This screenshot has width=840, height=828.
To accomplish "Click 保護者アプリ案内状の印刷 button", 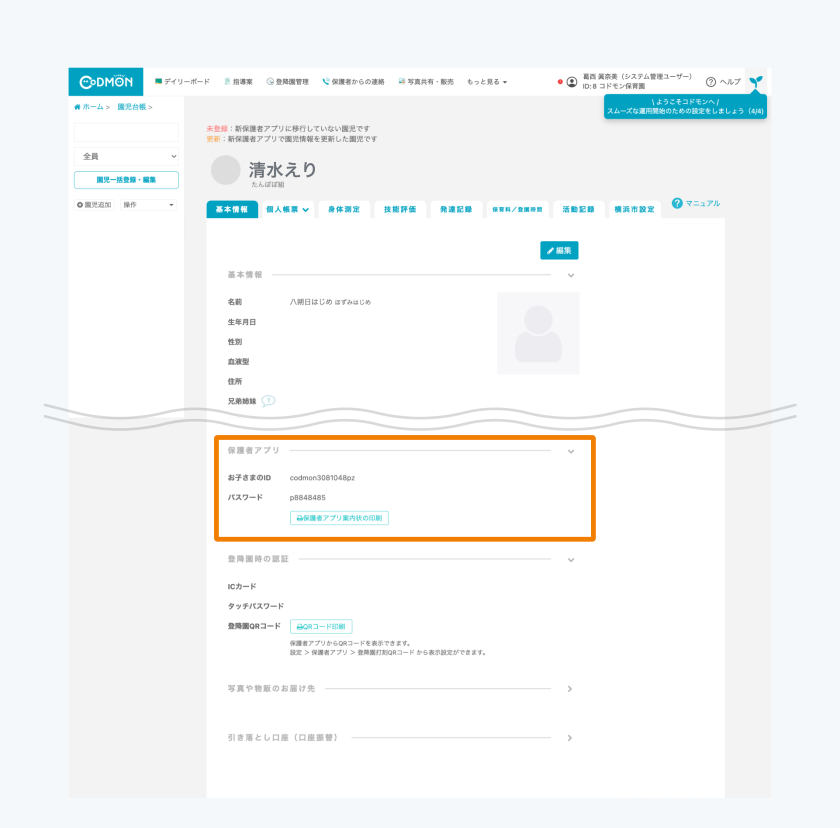I will click(339, 518).
